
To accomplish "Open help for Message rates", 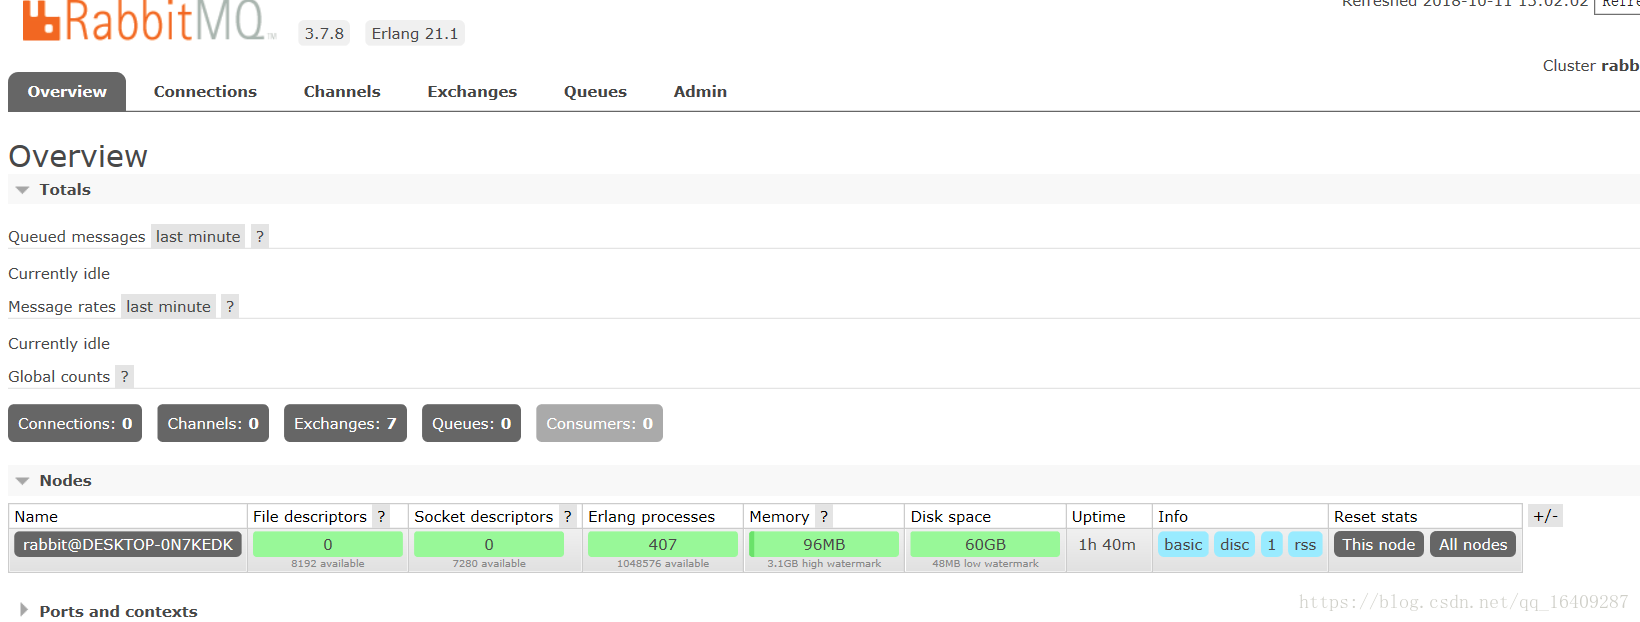I will pos(230,307).
